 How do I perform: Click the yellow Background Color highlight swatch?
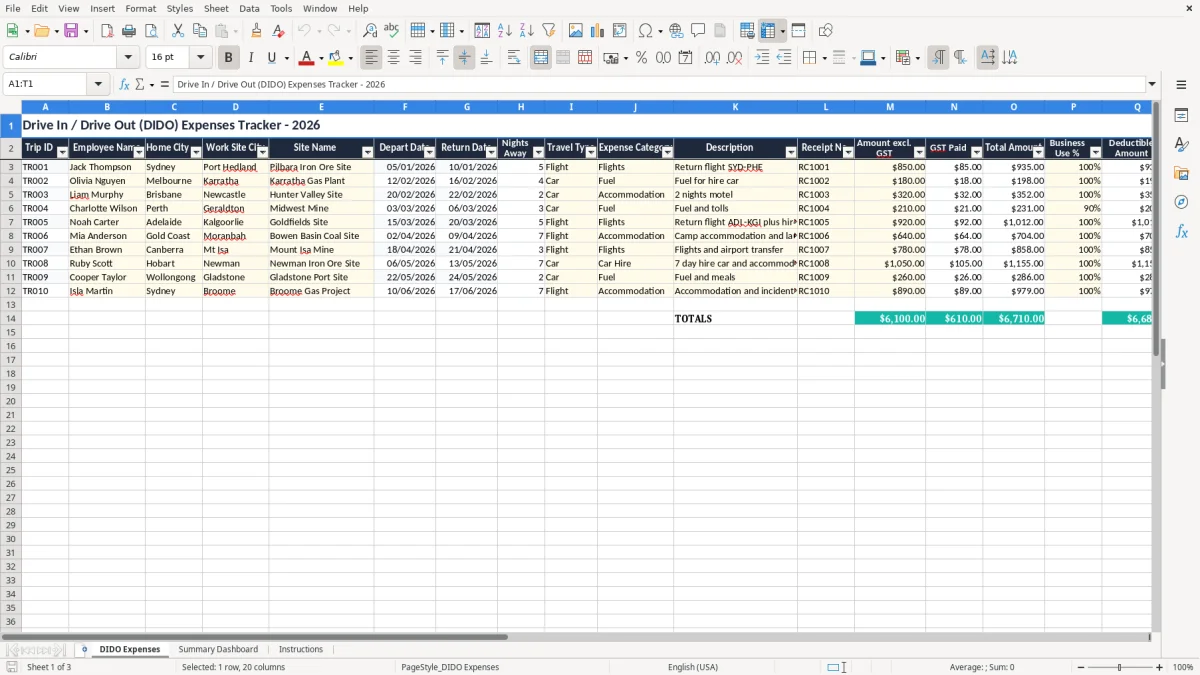(336, 58)
